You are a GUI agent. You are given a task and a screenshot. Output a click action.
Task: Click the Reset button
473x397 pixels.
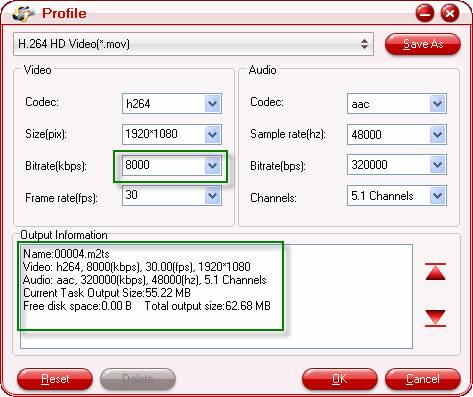(x=55, y=379)
